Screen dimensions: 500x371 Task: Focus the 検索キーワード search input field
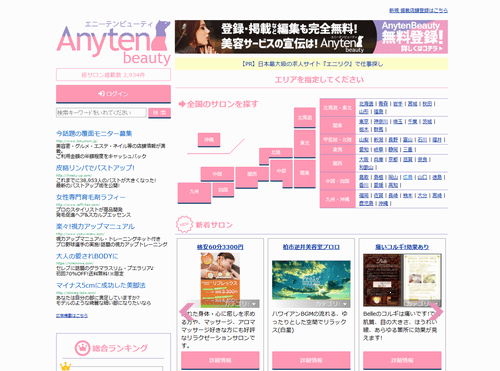click(101, 113)
